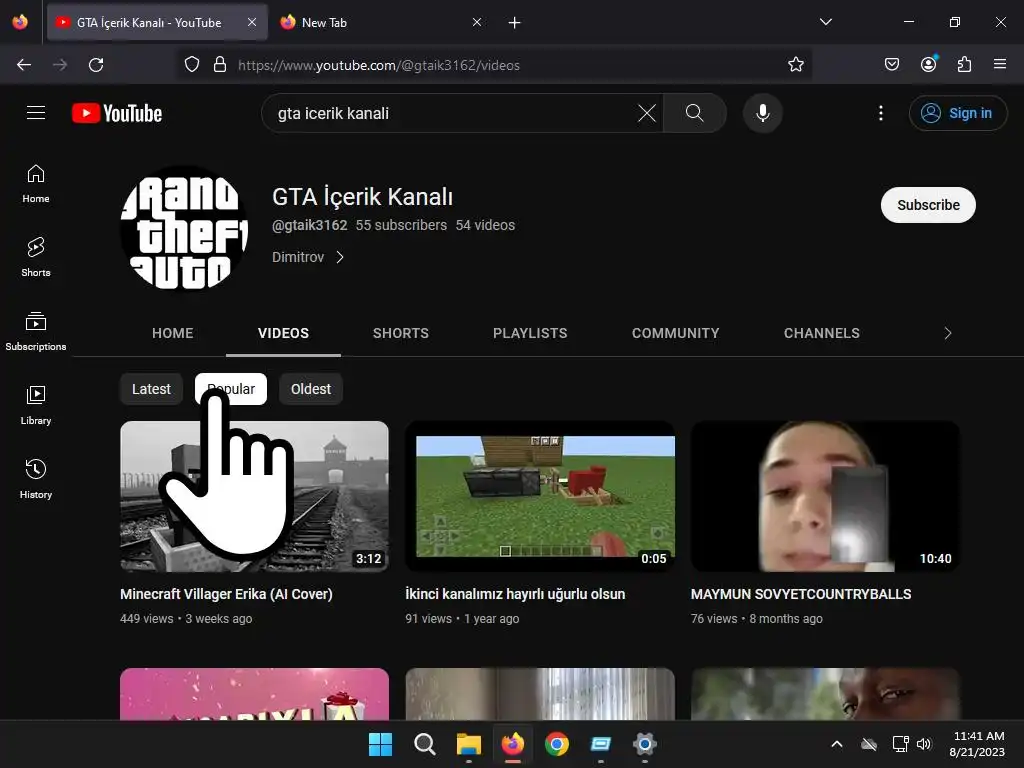
Task: Click the @gtaik3162 channel handle
Action: tap(310, 225)
